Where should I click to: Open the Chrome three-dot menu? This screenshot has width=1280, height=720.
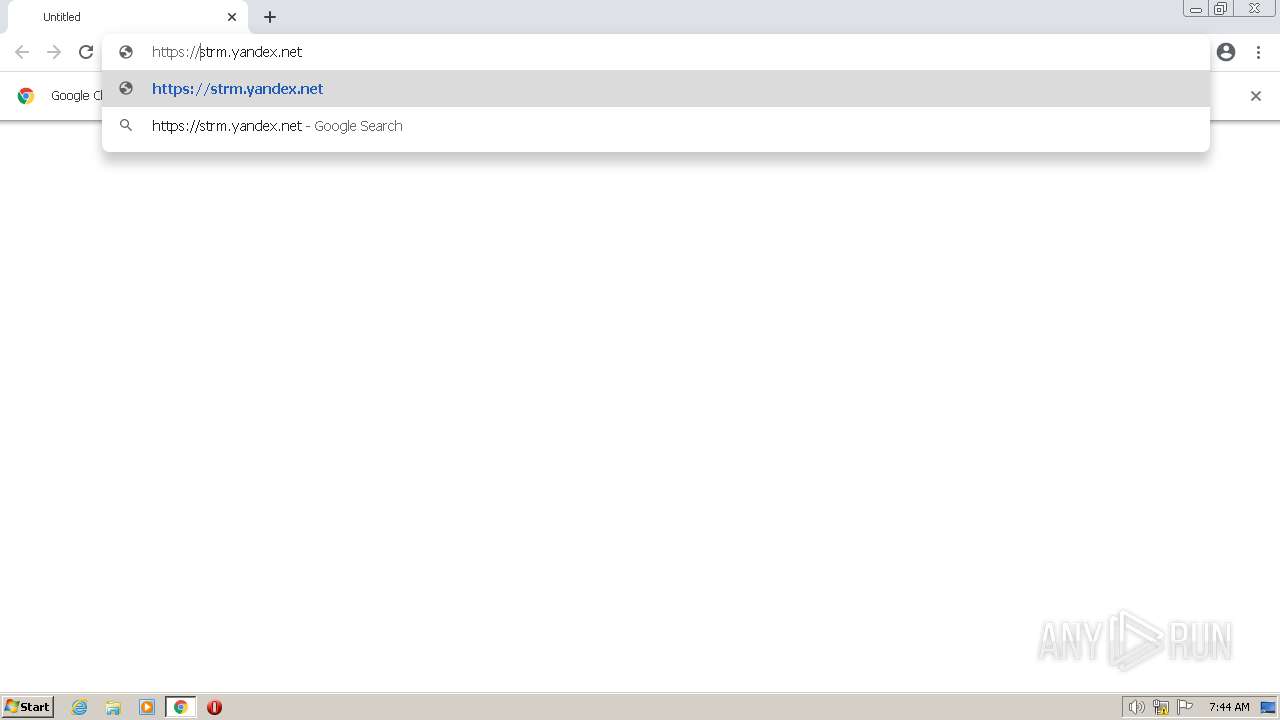coord(1258,52)
